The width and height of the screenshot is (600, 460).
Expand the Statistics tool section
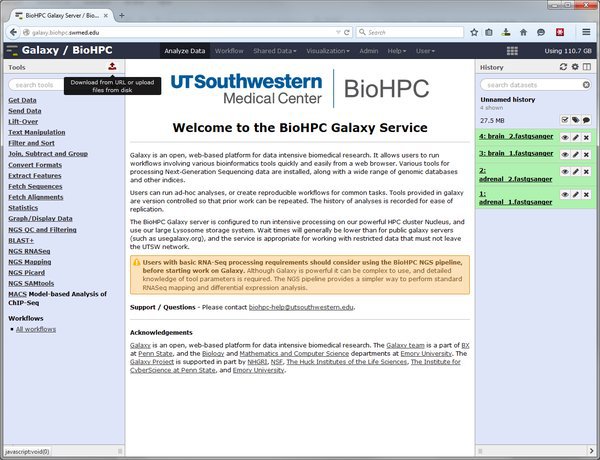(23, 208)
